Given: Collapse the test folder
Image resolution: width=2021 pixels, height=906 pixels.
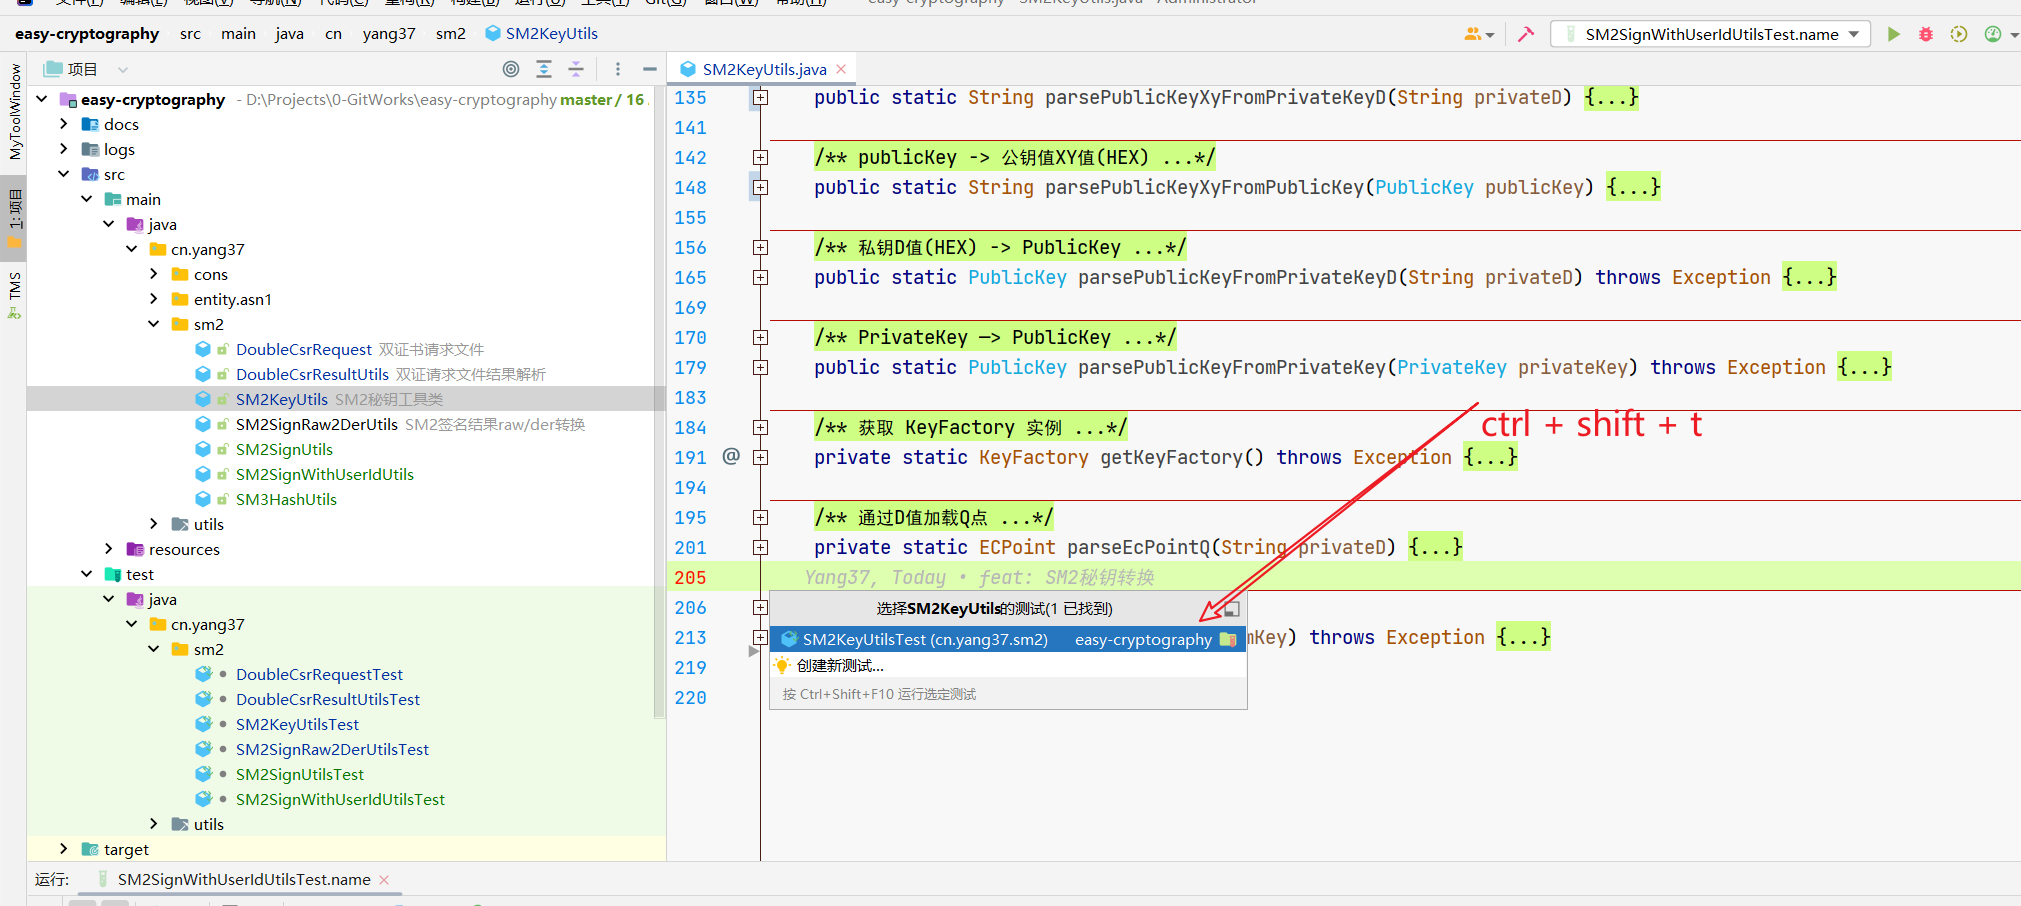Looking at the screenshot, I should point(87,574).
